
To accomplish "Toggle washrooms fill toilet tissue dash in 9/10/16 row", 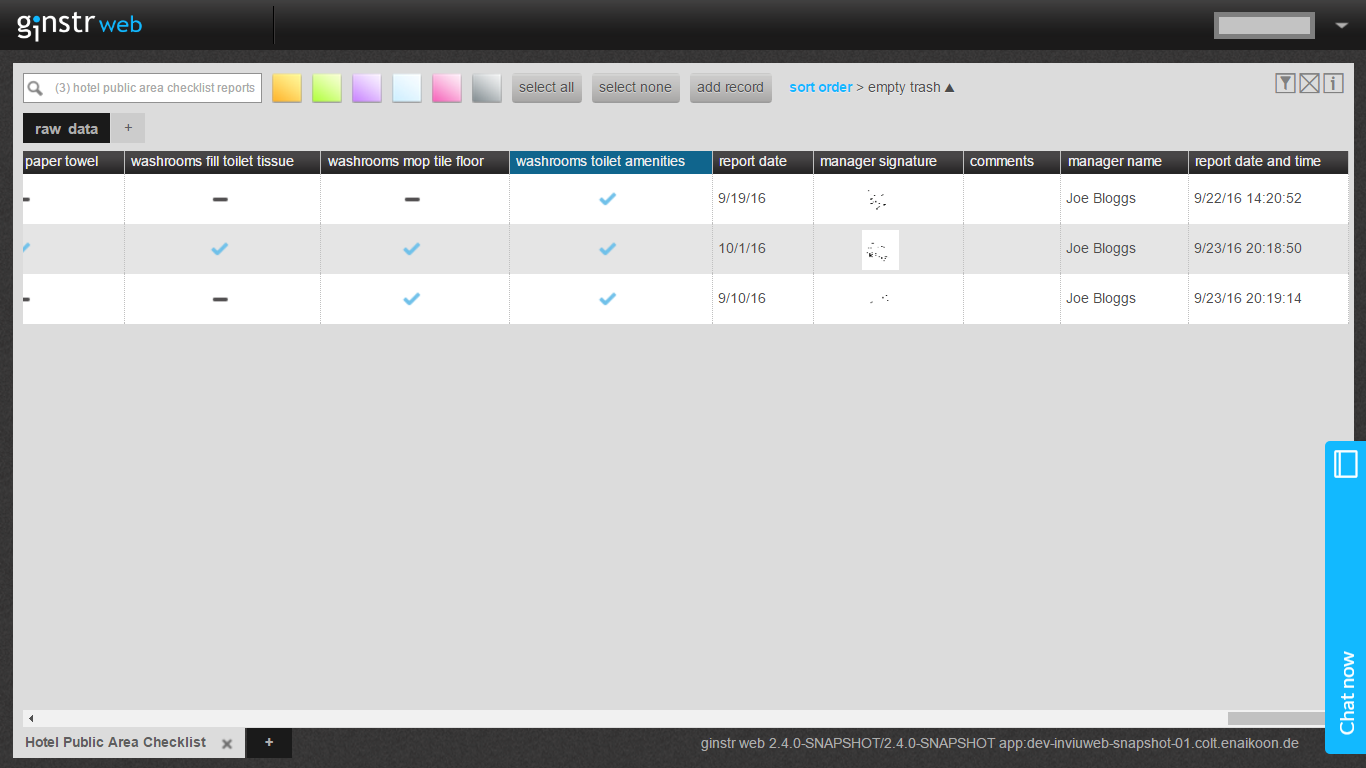I will 221,298.
